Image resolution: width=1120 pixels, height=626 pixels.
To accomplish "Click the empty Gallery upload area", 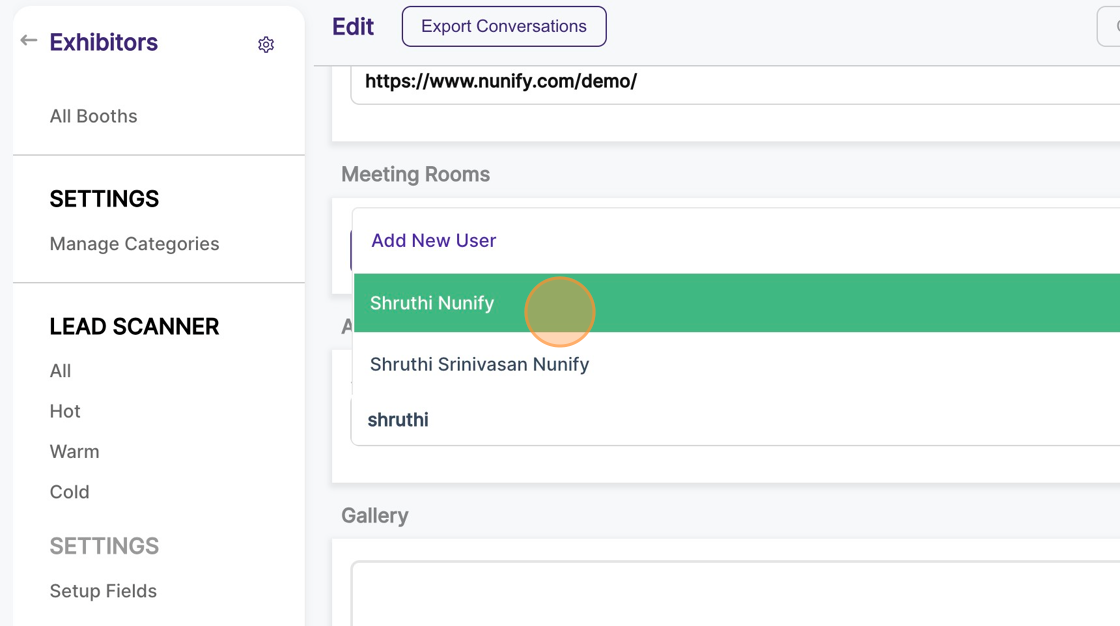I will tap(735, 593).
